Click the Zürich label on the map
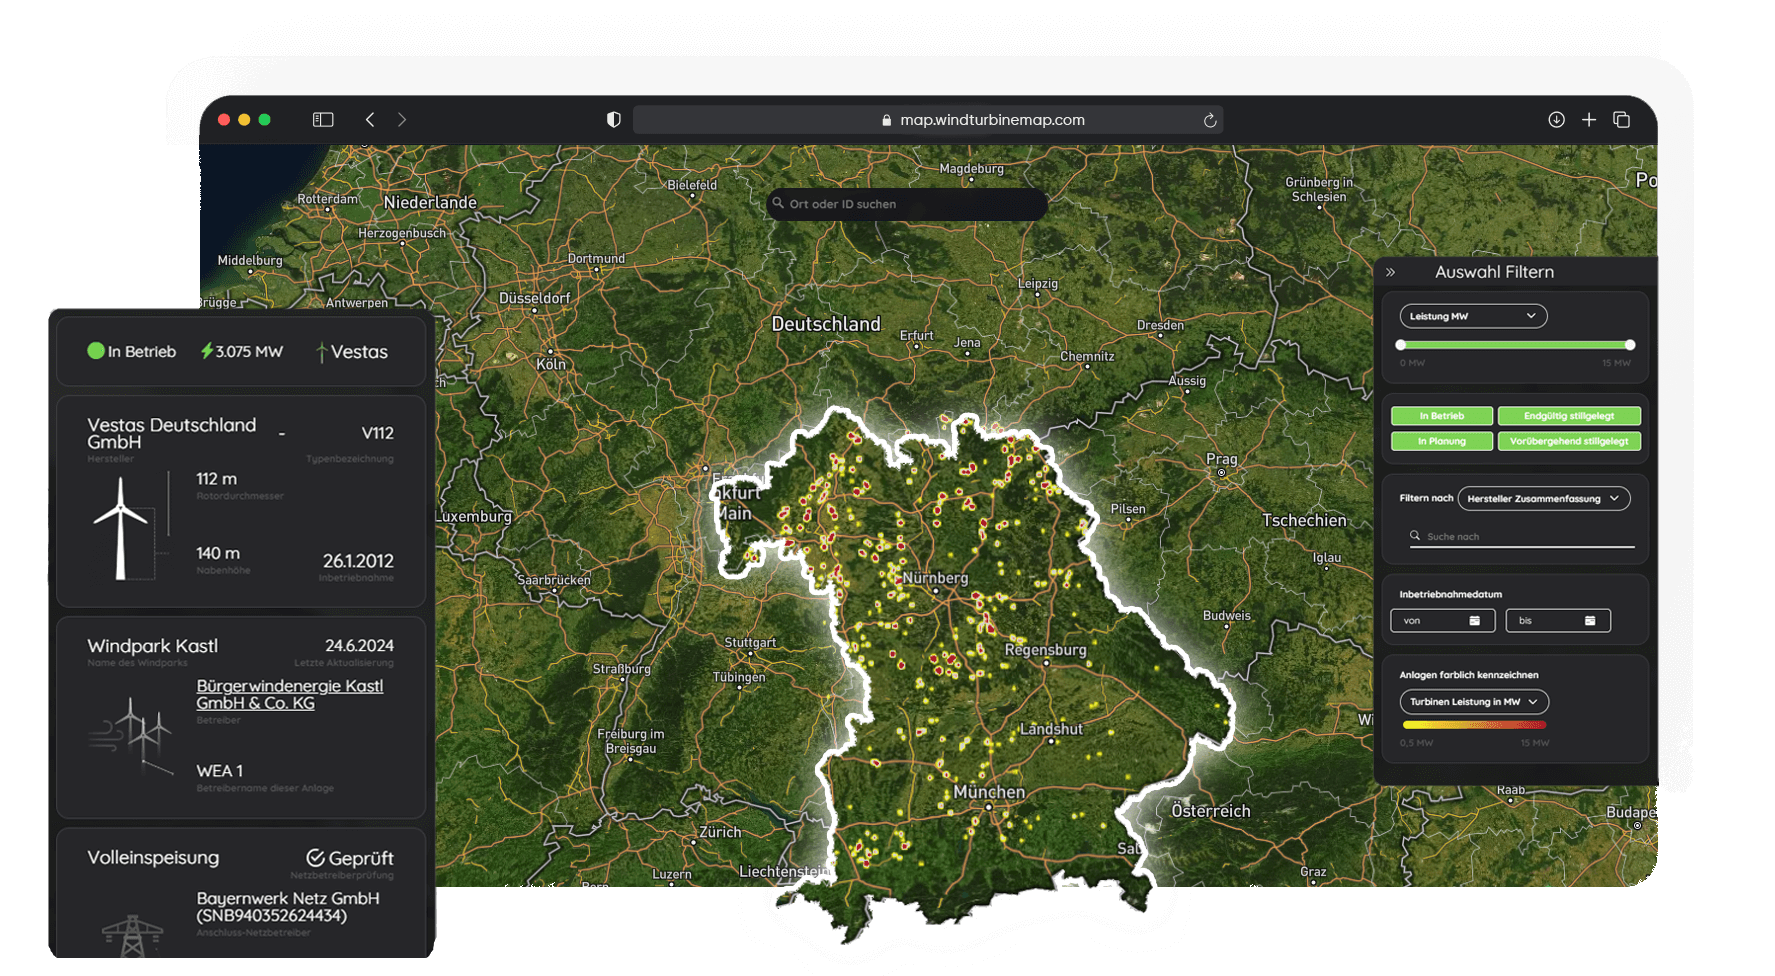Screen dimensions: 1775x976 click(720, 832)
